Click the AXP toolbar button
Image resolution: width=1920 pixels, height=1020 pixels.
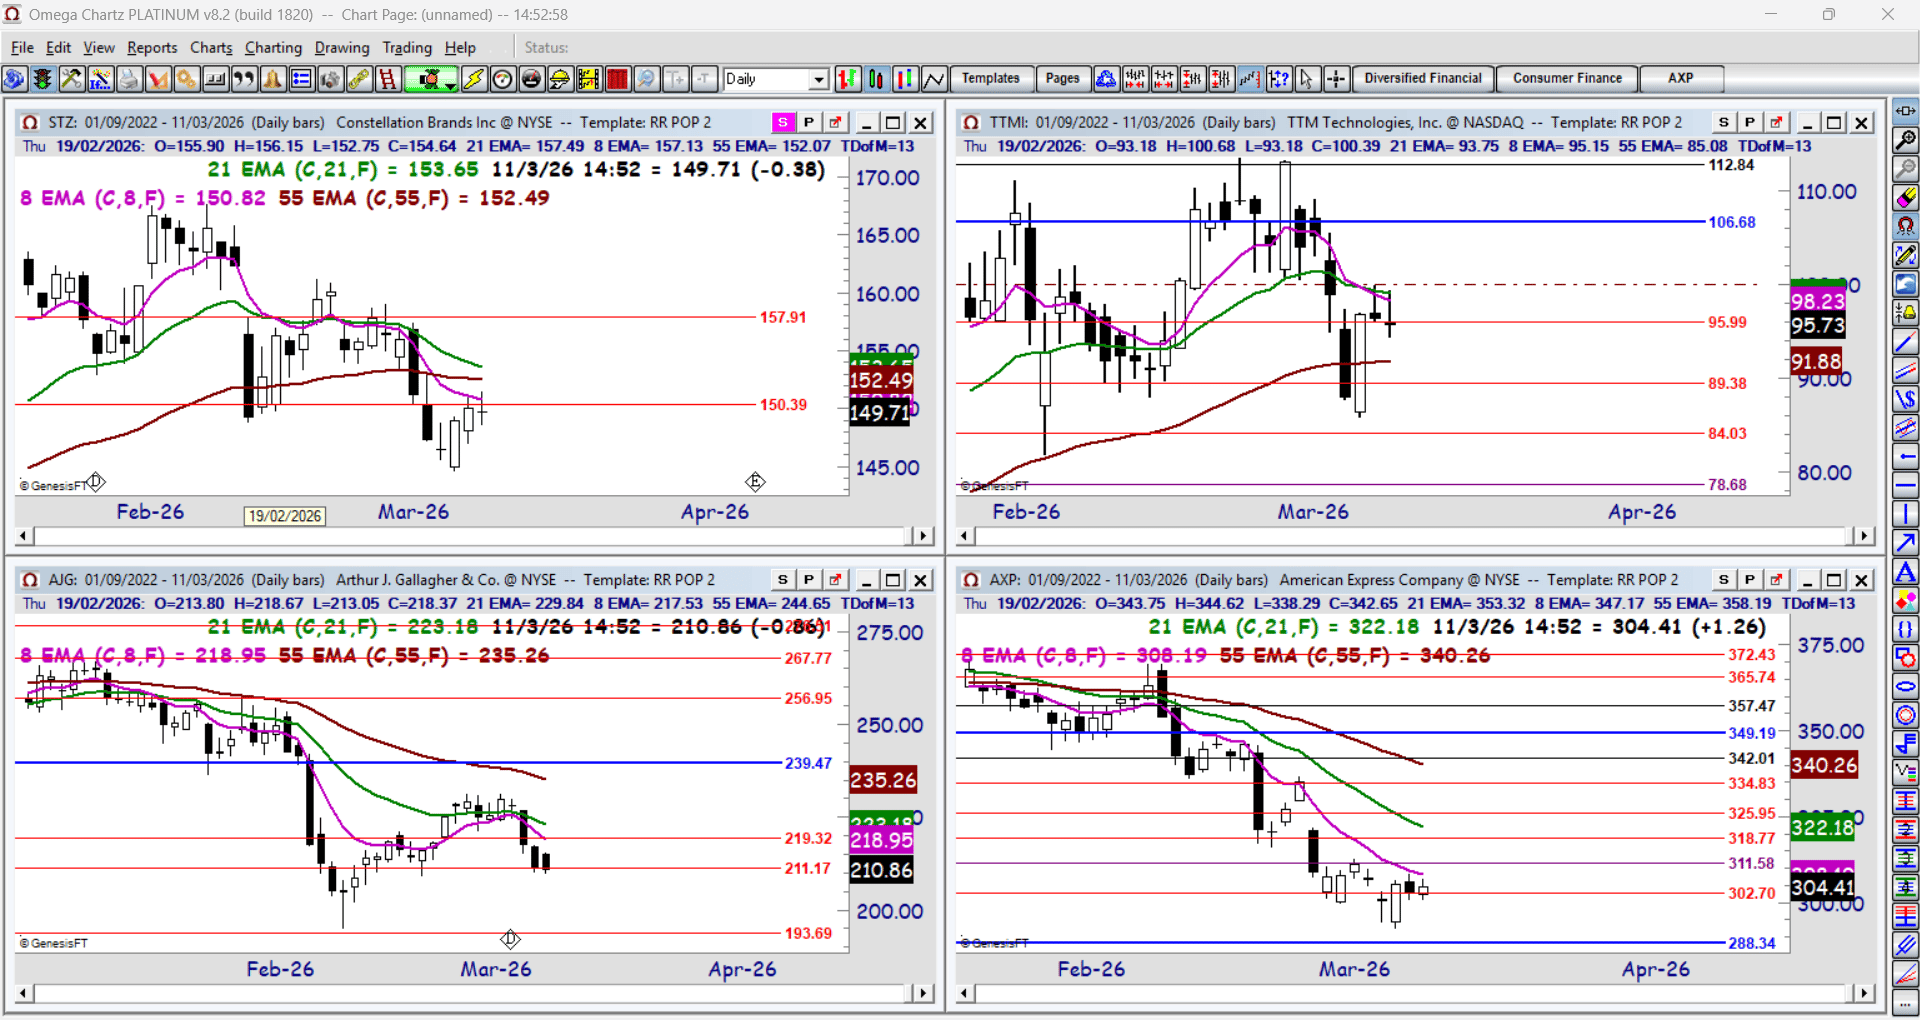(x=1681, y=79)
